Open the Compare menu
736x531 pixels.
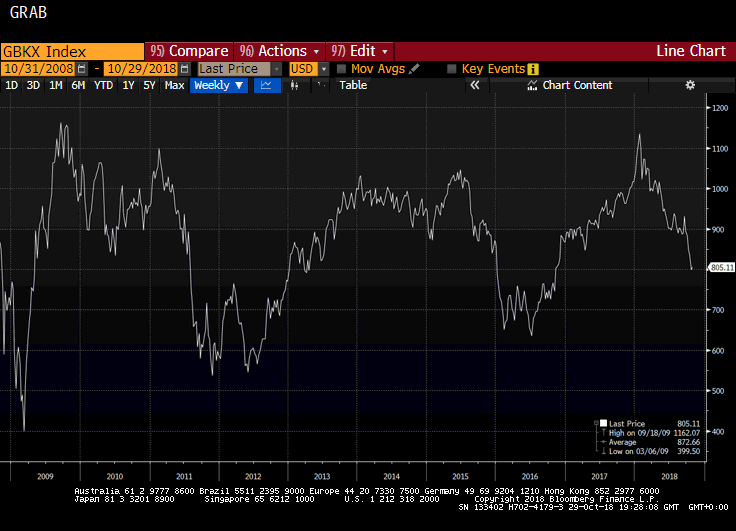coord(189,51)
